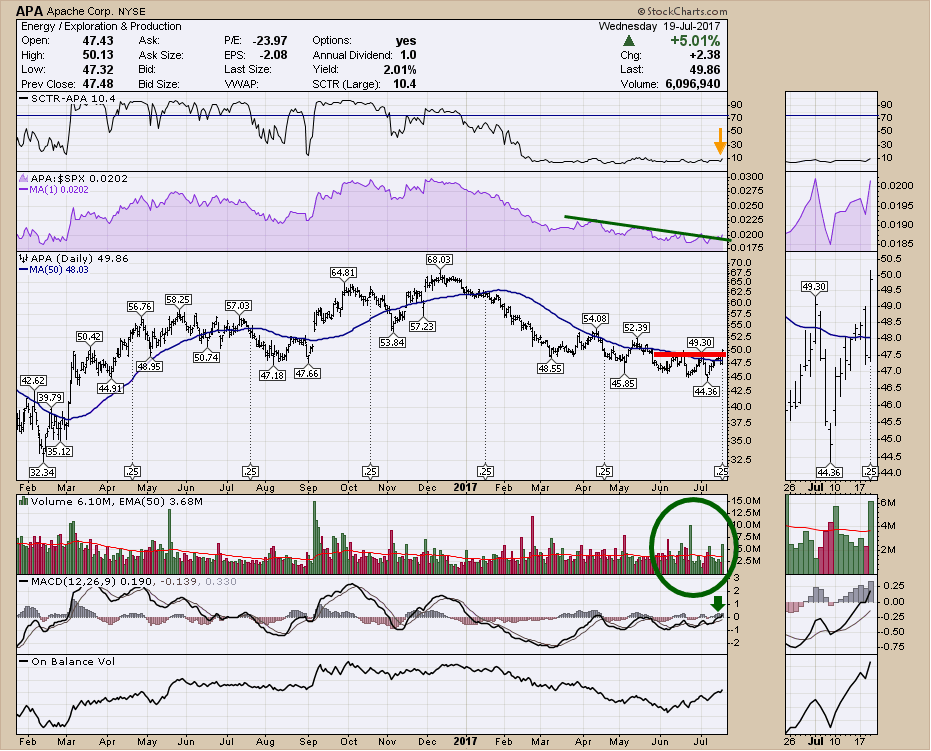Image resolution: width=931 pixels, height=751 pixels.
Task: Click the APA (Daily) 49.86 legend
Action: pyautogui.click(x=74, y=258)
